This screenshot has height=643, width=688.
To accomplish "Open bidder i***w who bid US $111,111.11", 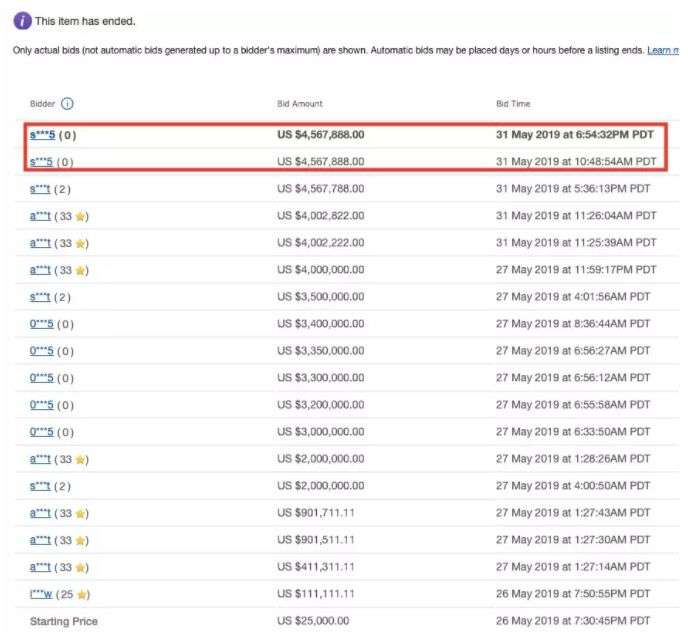I will 40,595.
